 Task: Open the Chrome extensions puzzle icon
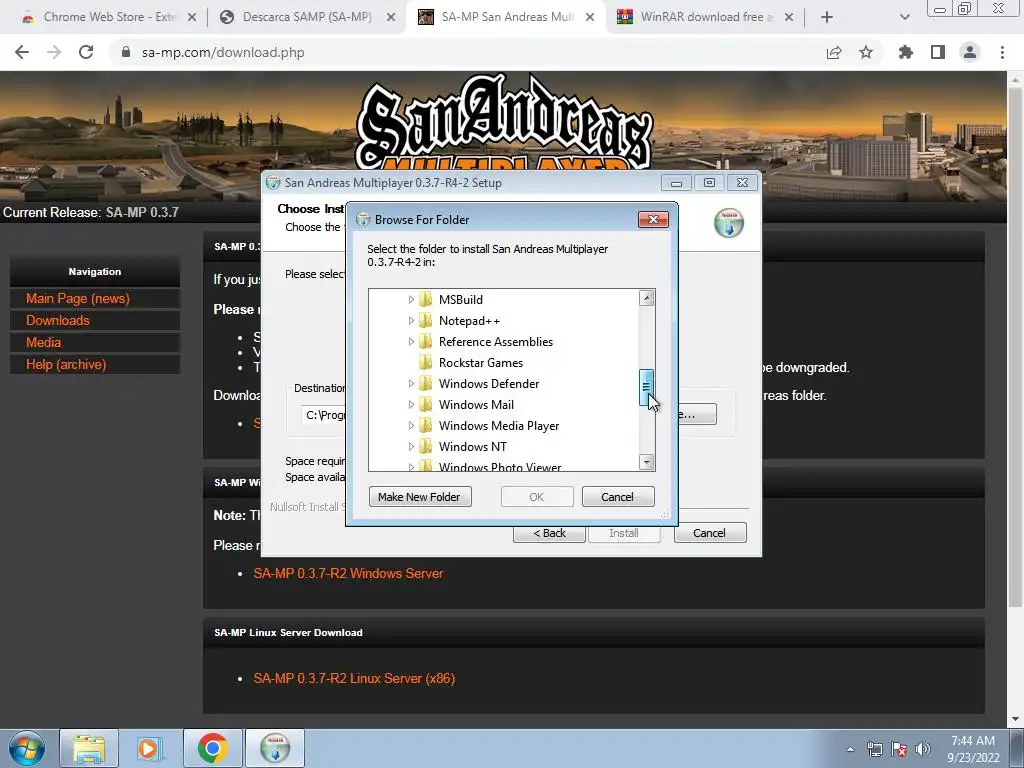point(906,52)
